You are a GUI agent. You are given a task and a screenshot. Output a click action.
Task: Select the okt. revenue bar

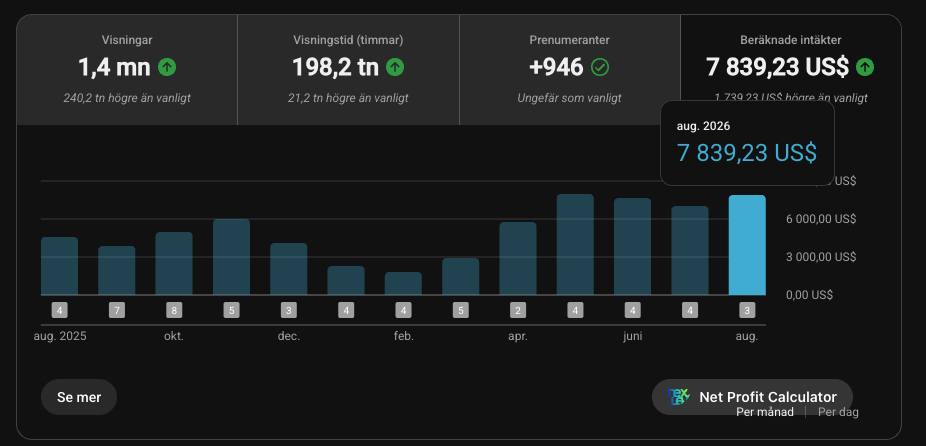(x=174, y=263)
